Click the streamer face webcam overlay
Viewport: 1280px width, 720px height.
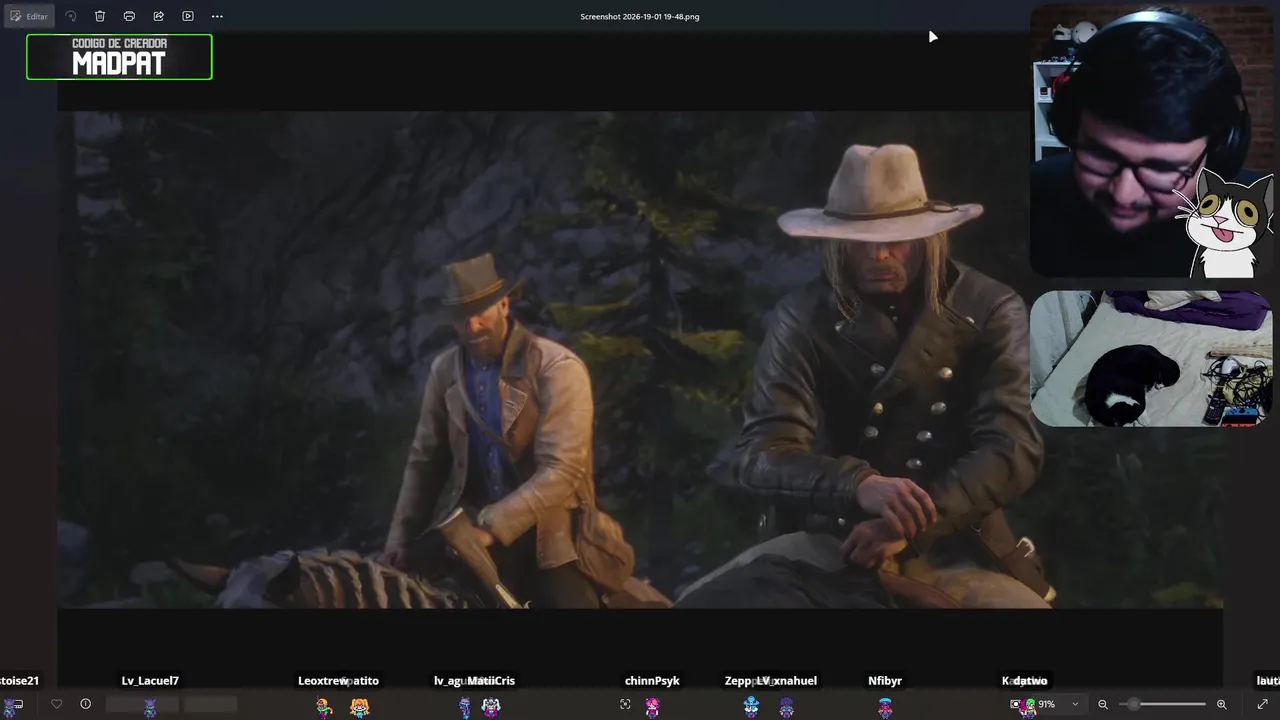1151,140
